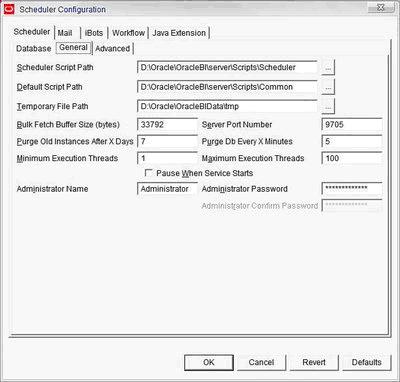Click the Administrator Password field

[352, 189]
